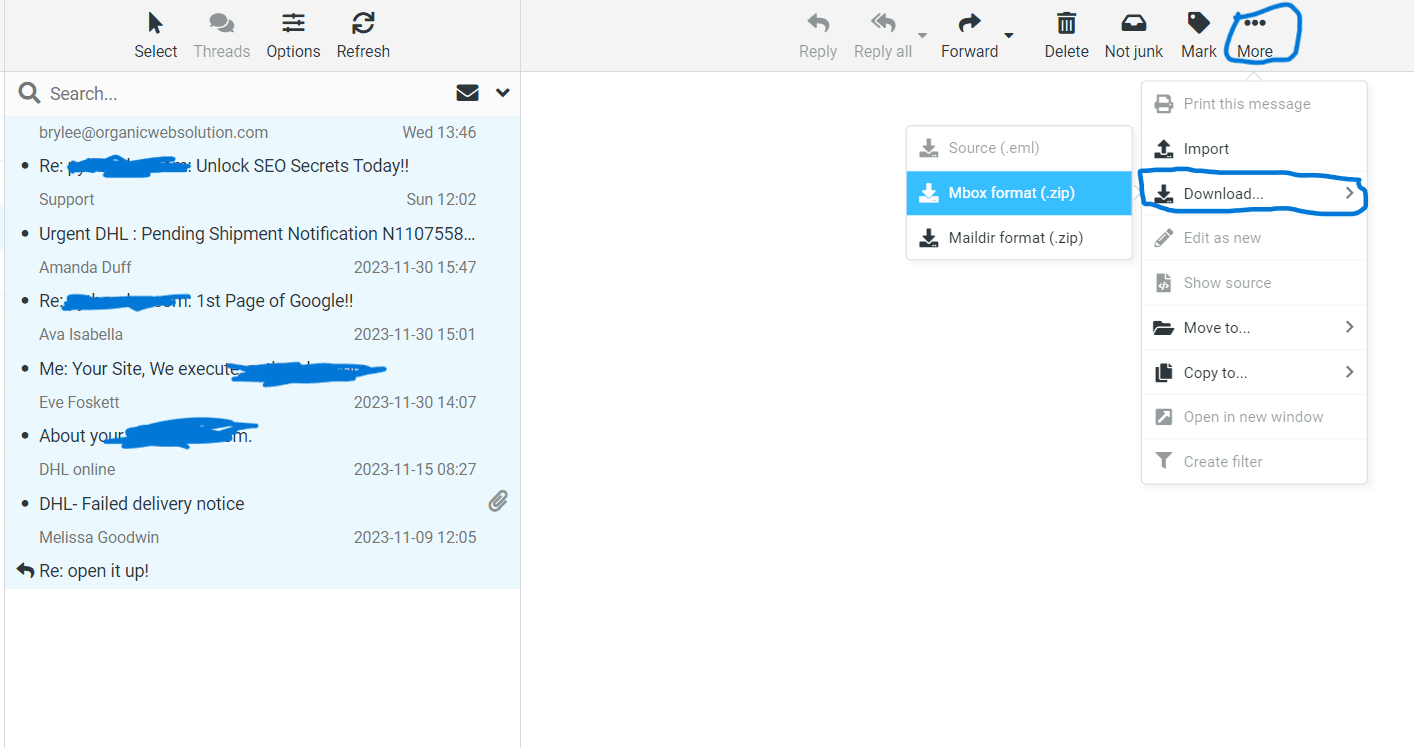1414x748 pixels.
Task: Click the Reply all button
Action: point(883,36)
